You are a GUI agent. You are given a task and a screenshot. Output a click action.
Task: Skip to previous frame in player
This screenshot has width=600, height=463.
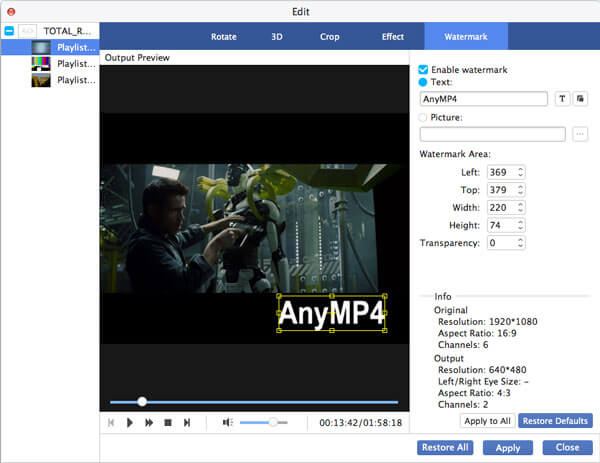point(111,422)
